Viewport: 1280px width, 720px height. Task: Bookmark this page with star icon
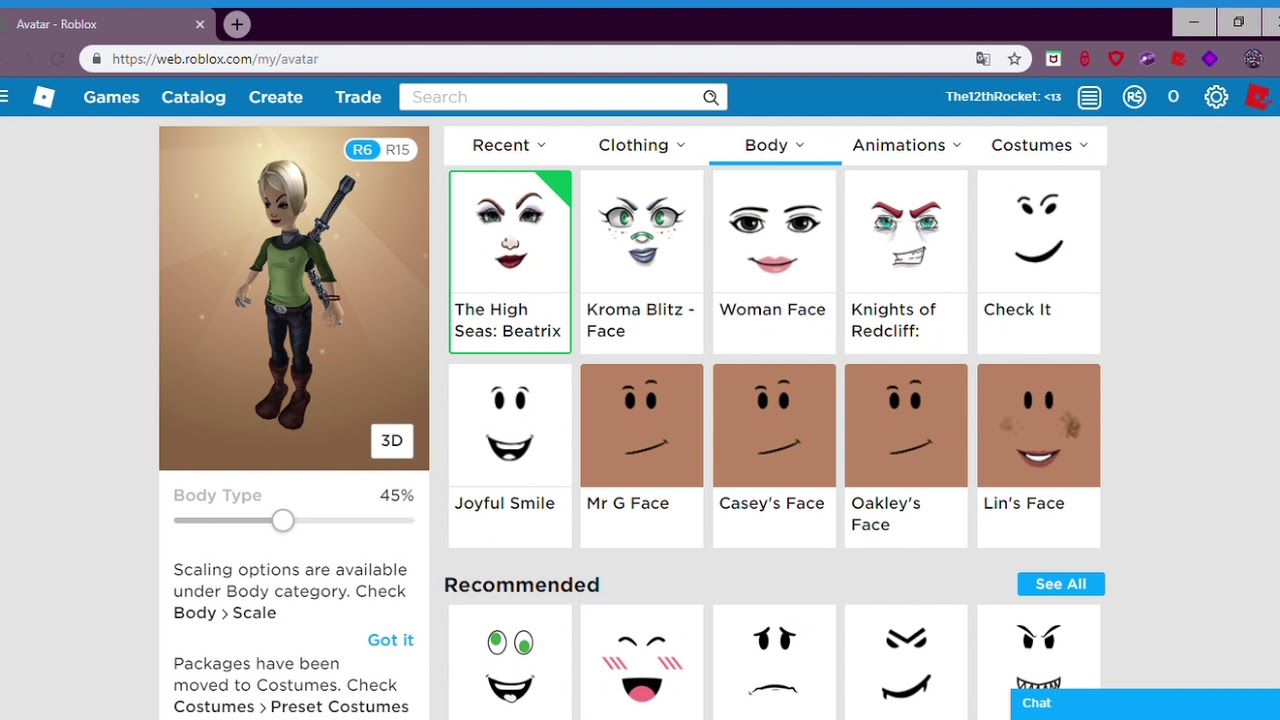coord(1014,59)
